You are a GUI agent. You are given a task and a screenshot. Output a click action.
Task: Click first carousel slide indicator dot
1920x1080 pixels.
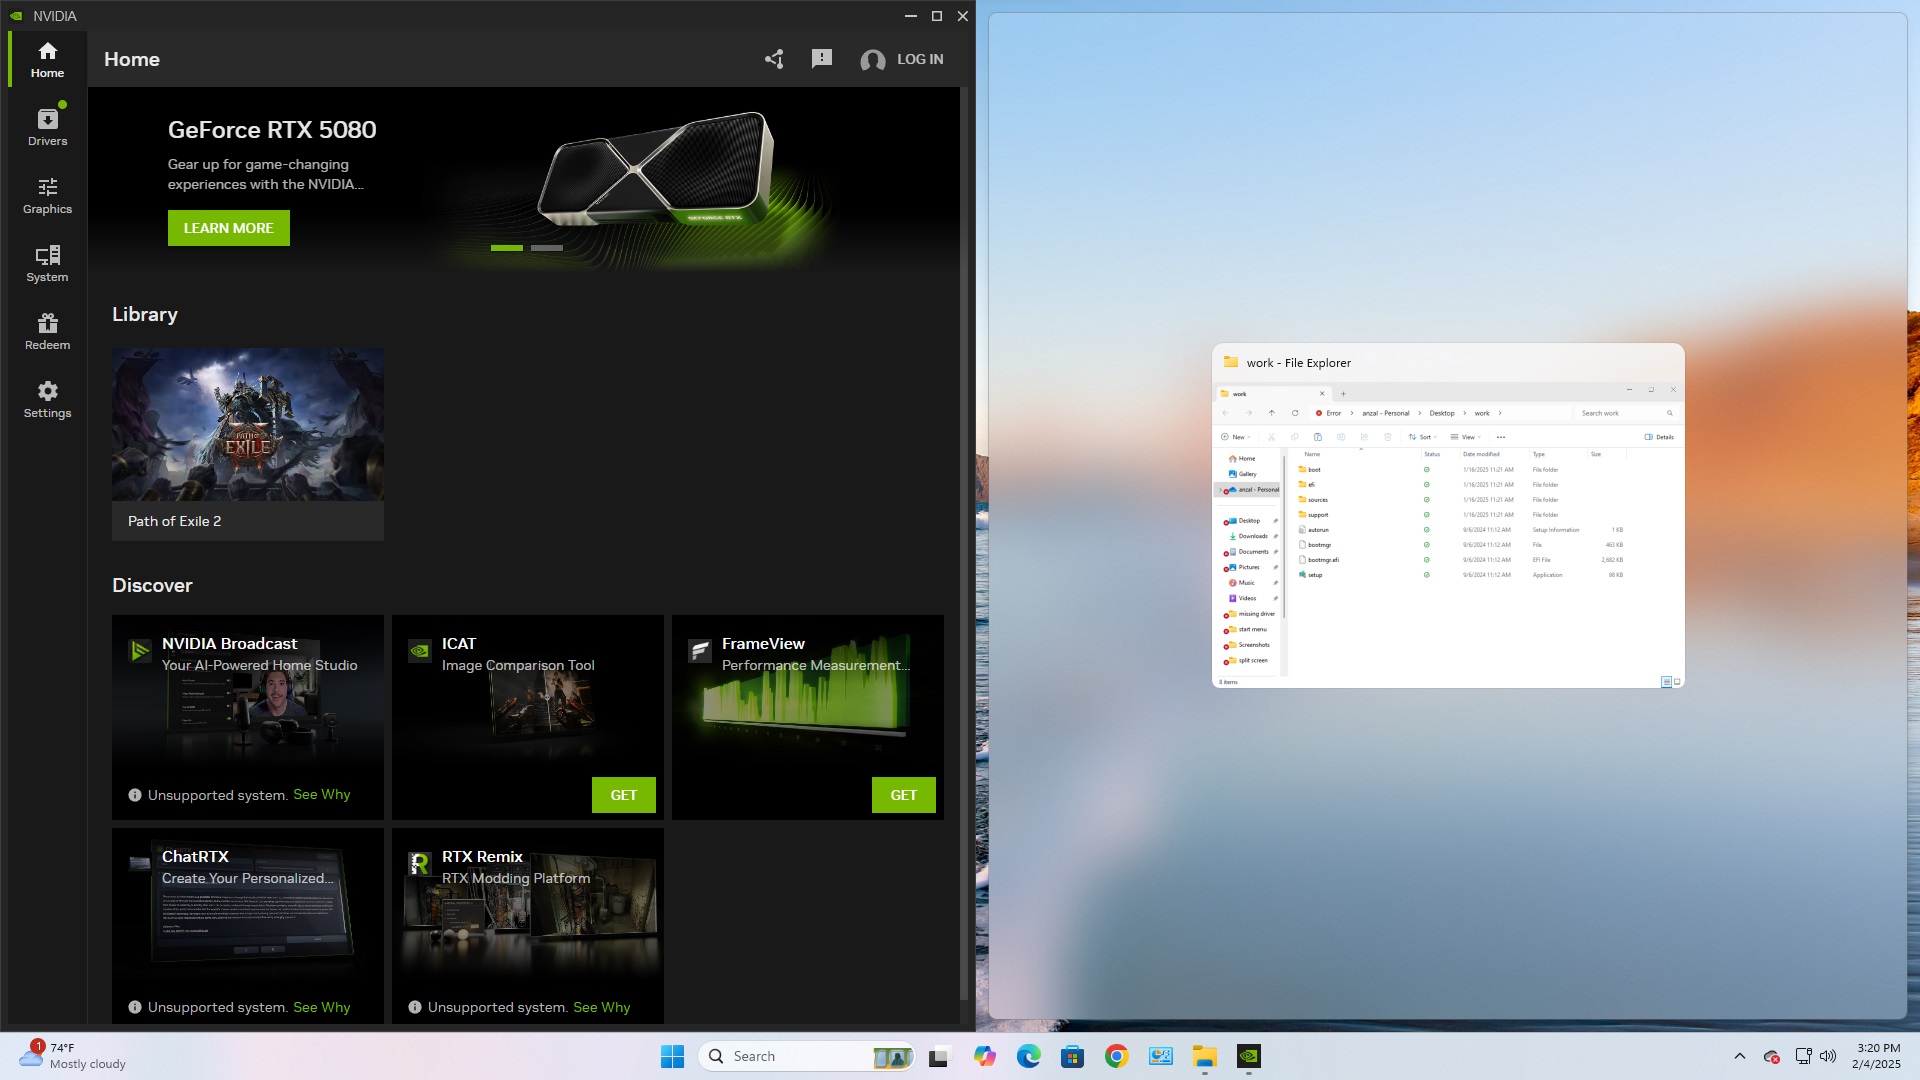click(x=506, y=248)
